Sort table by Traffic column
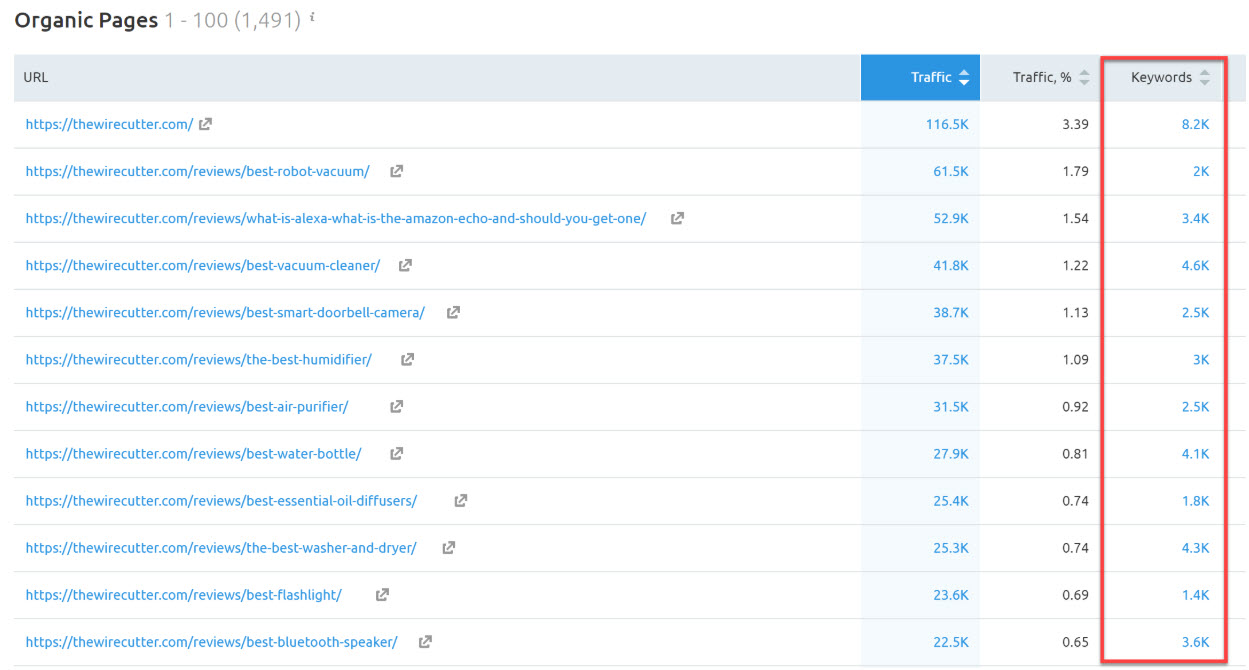 tap(939, 78)
